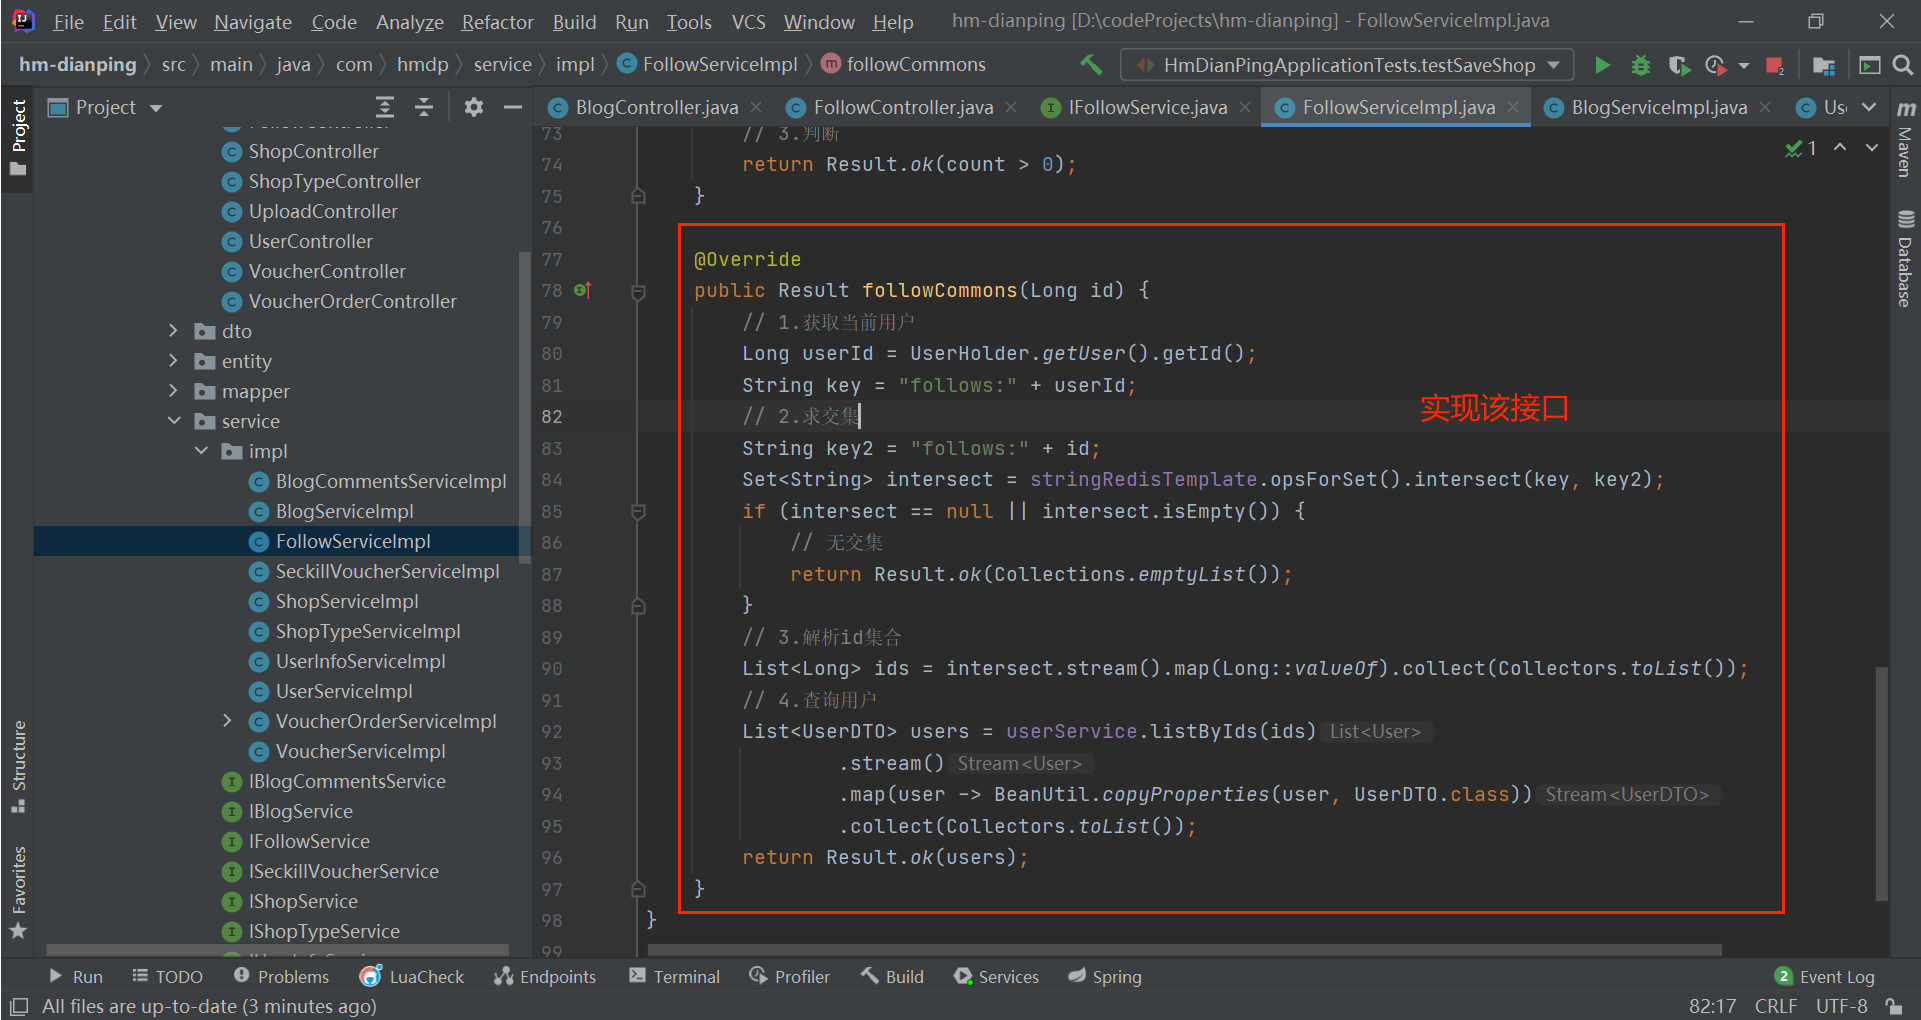Stop the running process
This screenshot has width=1921, height=1020.
[x=1775, y=65]
